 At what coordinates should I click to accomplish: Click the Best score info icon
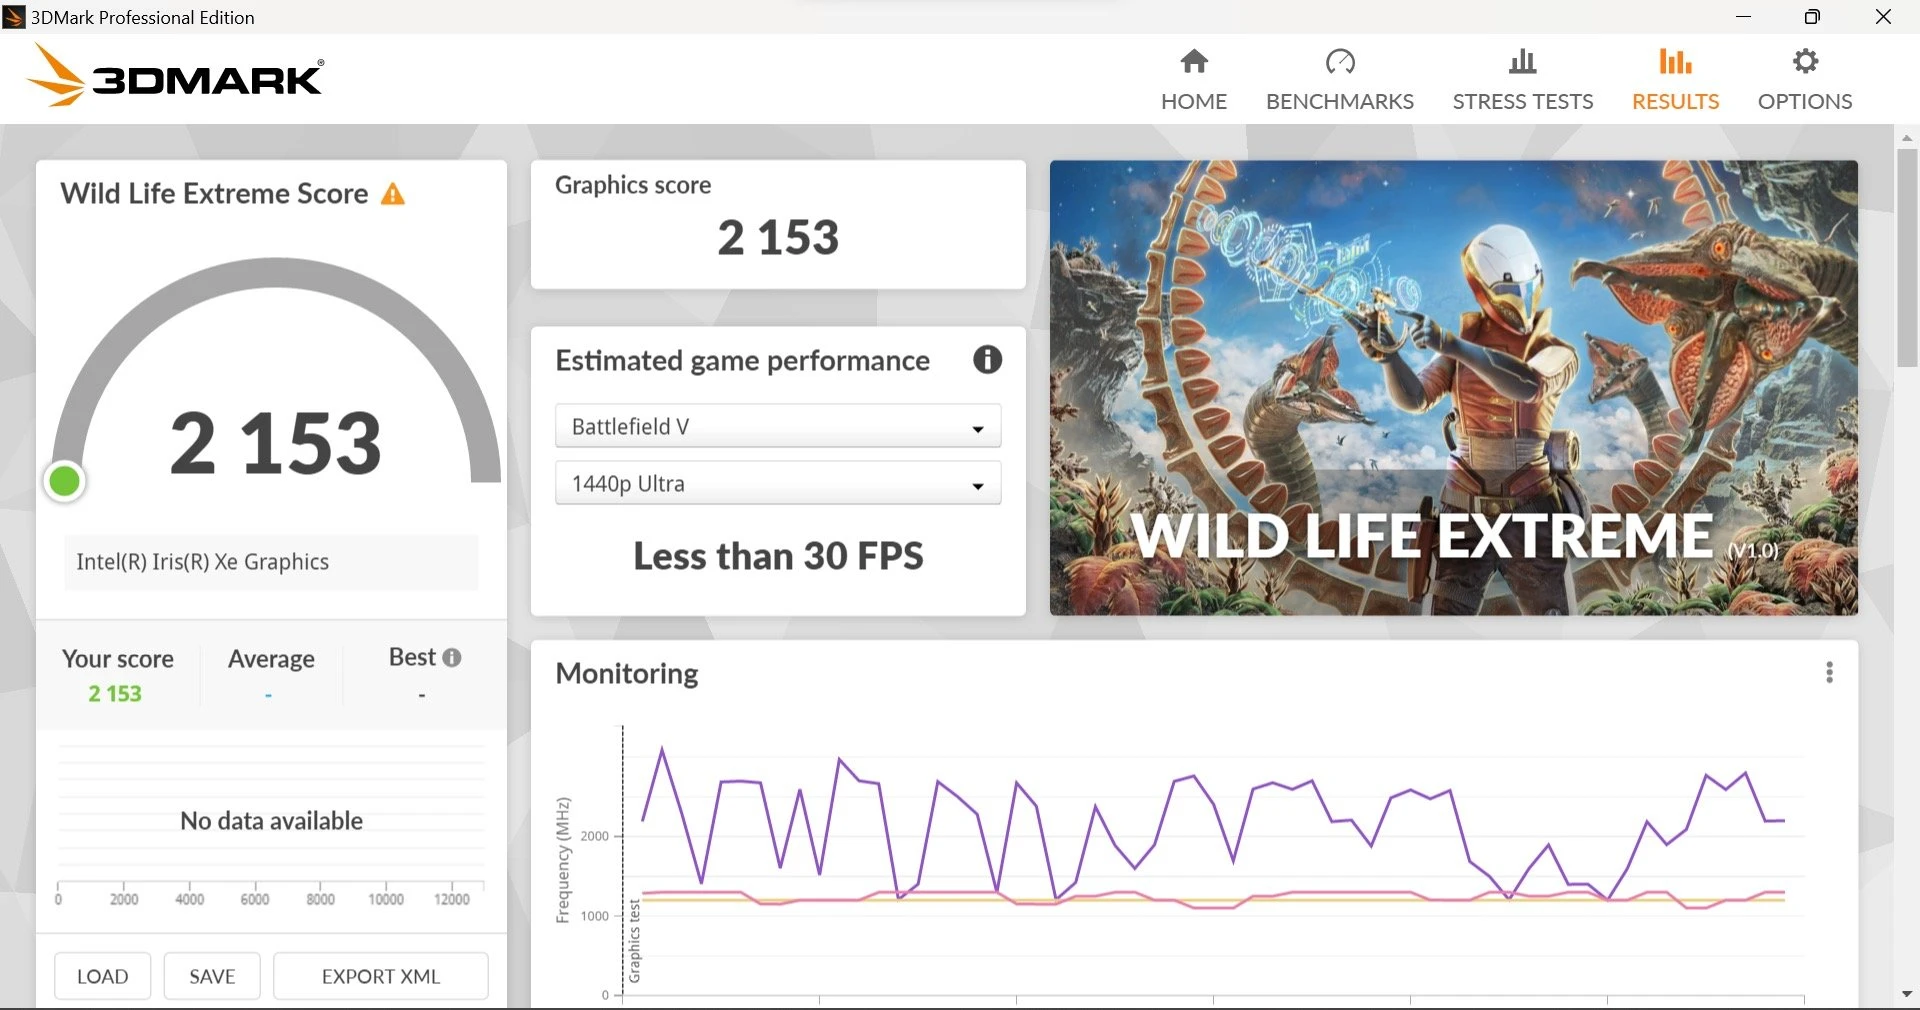coord(452,658)
